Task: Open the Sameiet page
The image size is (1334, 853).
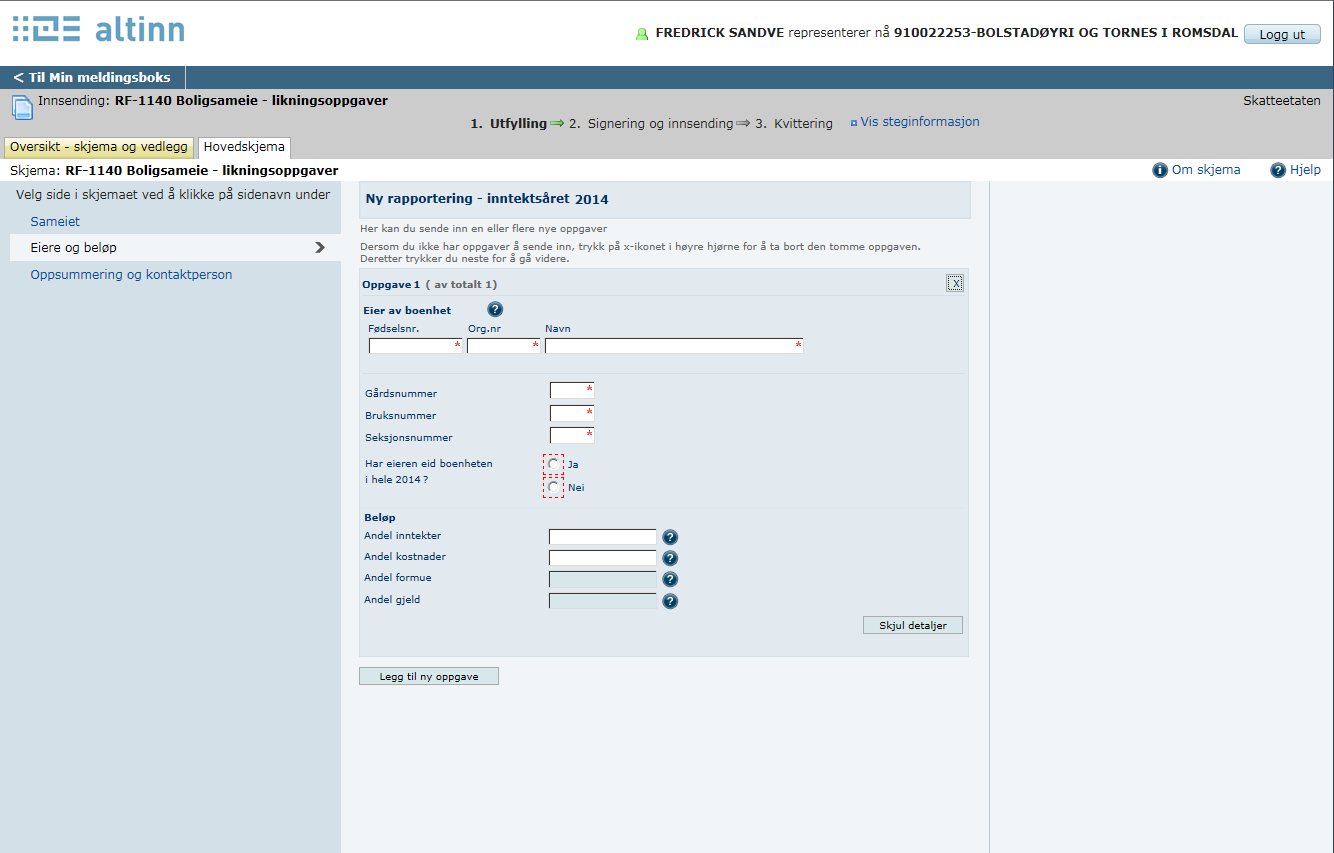Action: click(55, 221)
